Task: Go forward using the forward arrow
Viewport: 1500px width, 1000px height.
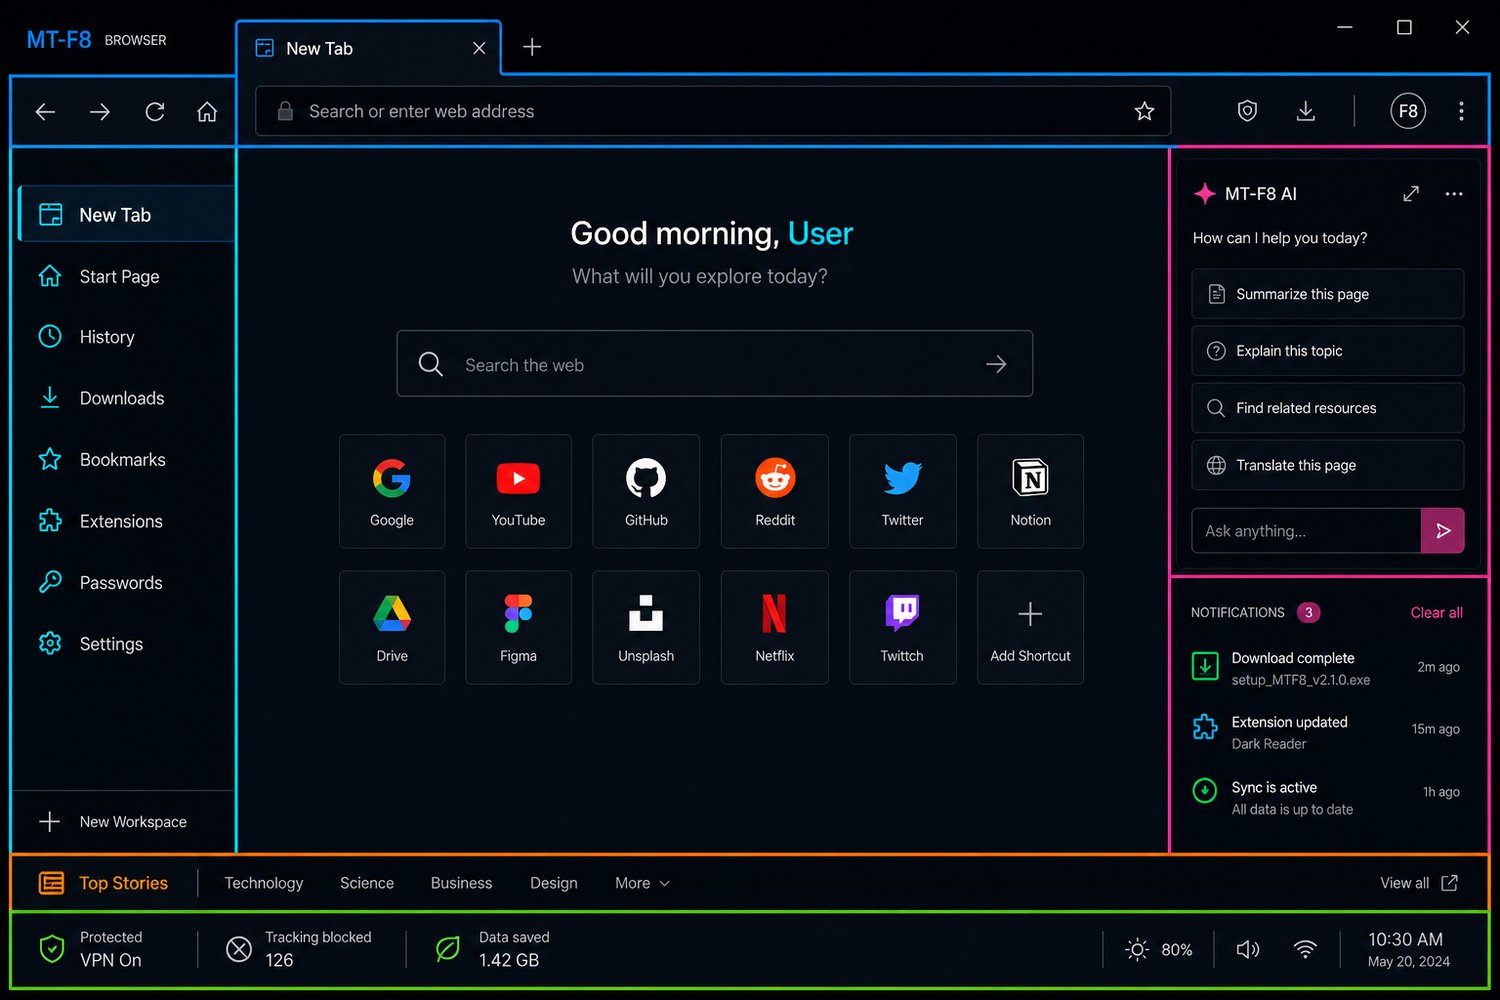Action: [x=100, y=112]
